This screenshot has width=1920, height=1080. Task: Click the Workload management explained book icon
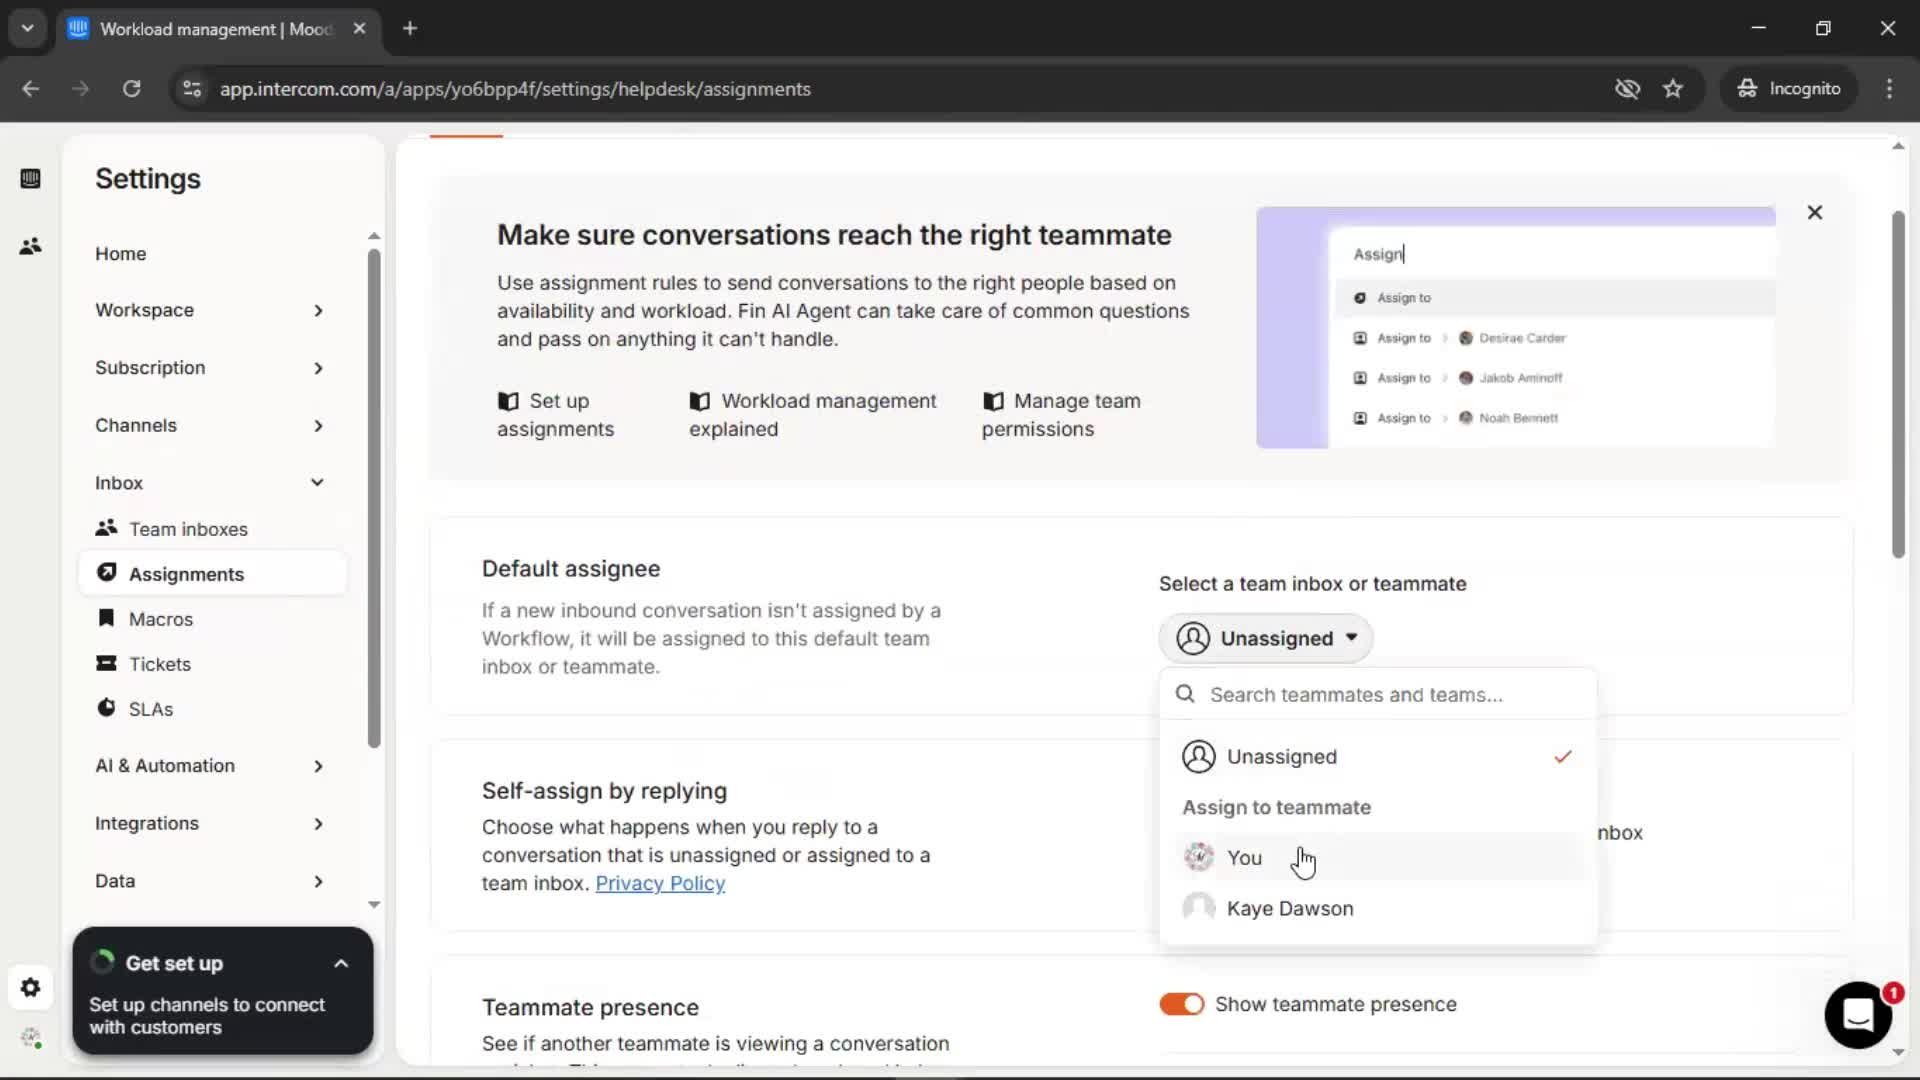pyautogui.click(x=700, y=401)
